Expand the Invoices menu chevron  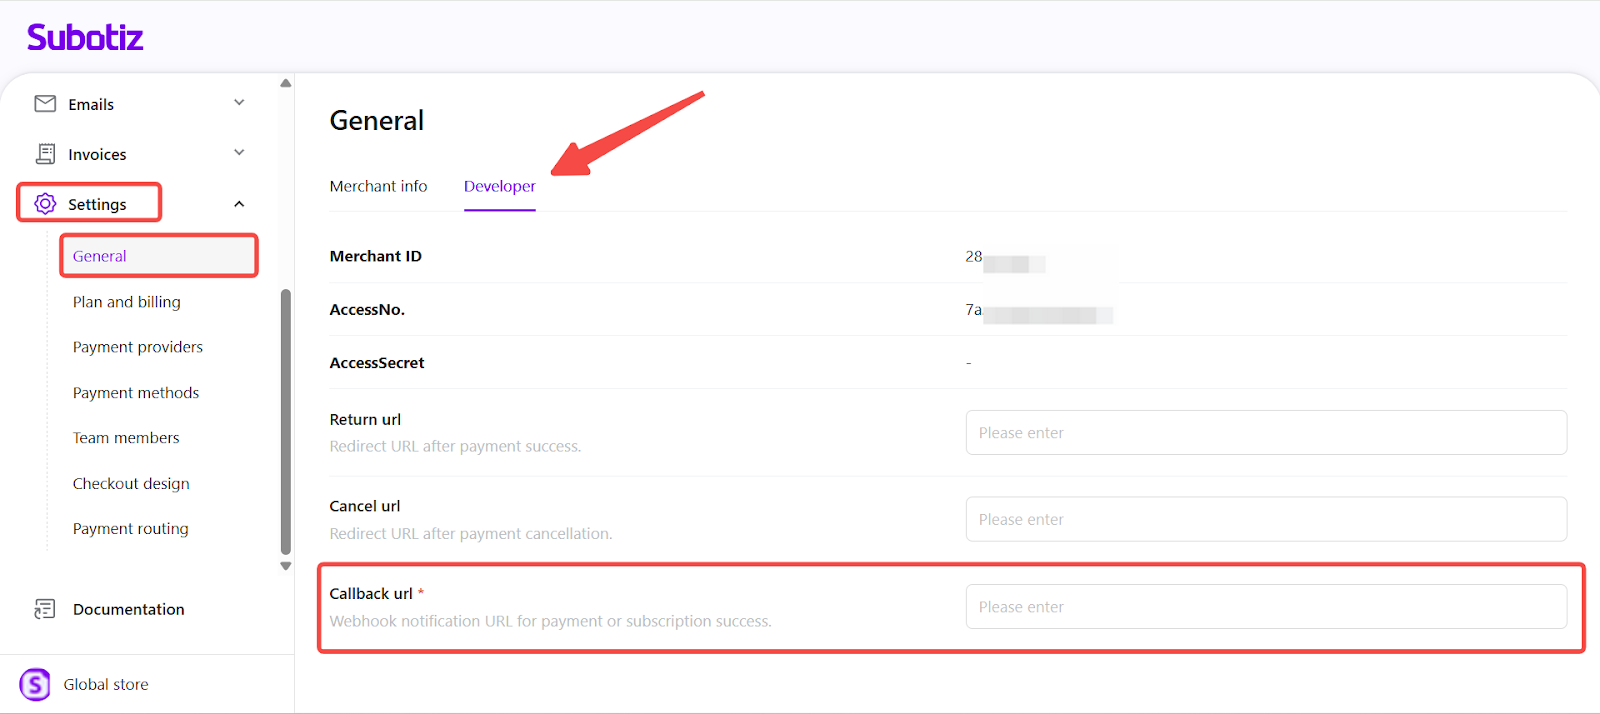point(239,153)
